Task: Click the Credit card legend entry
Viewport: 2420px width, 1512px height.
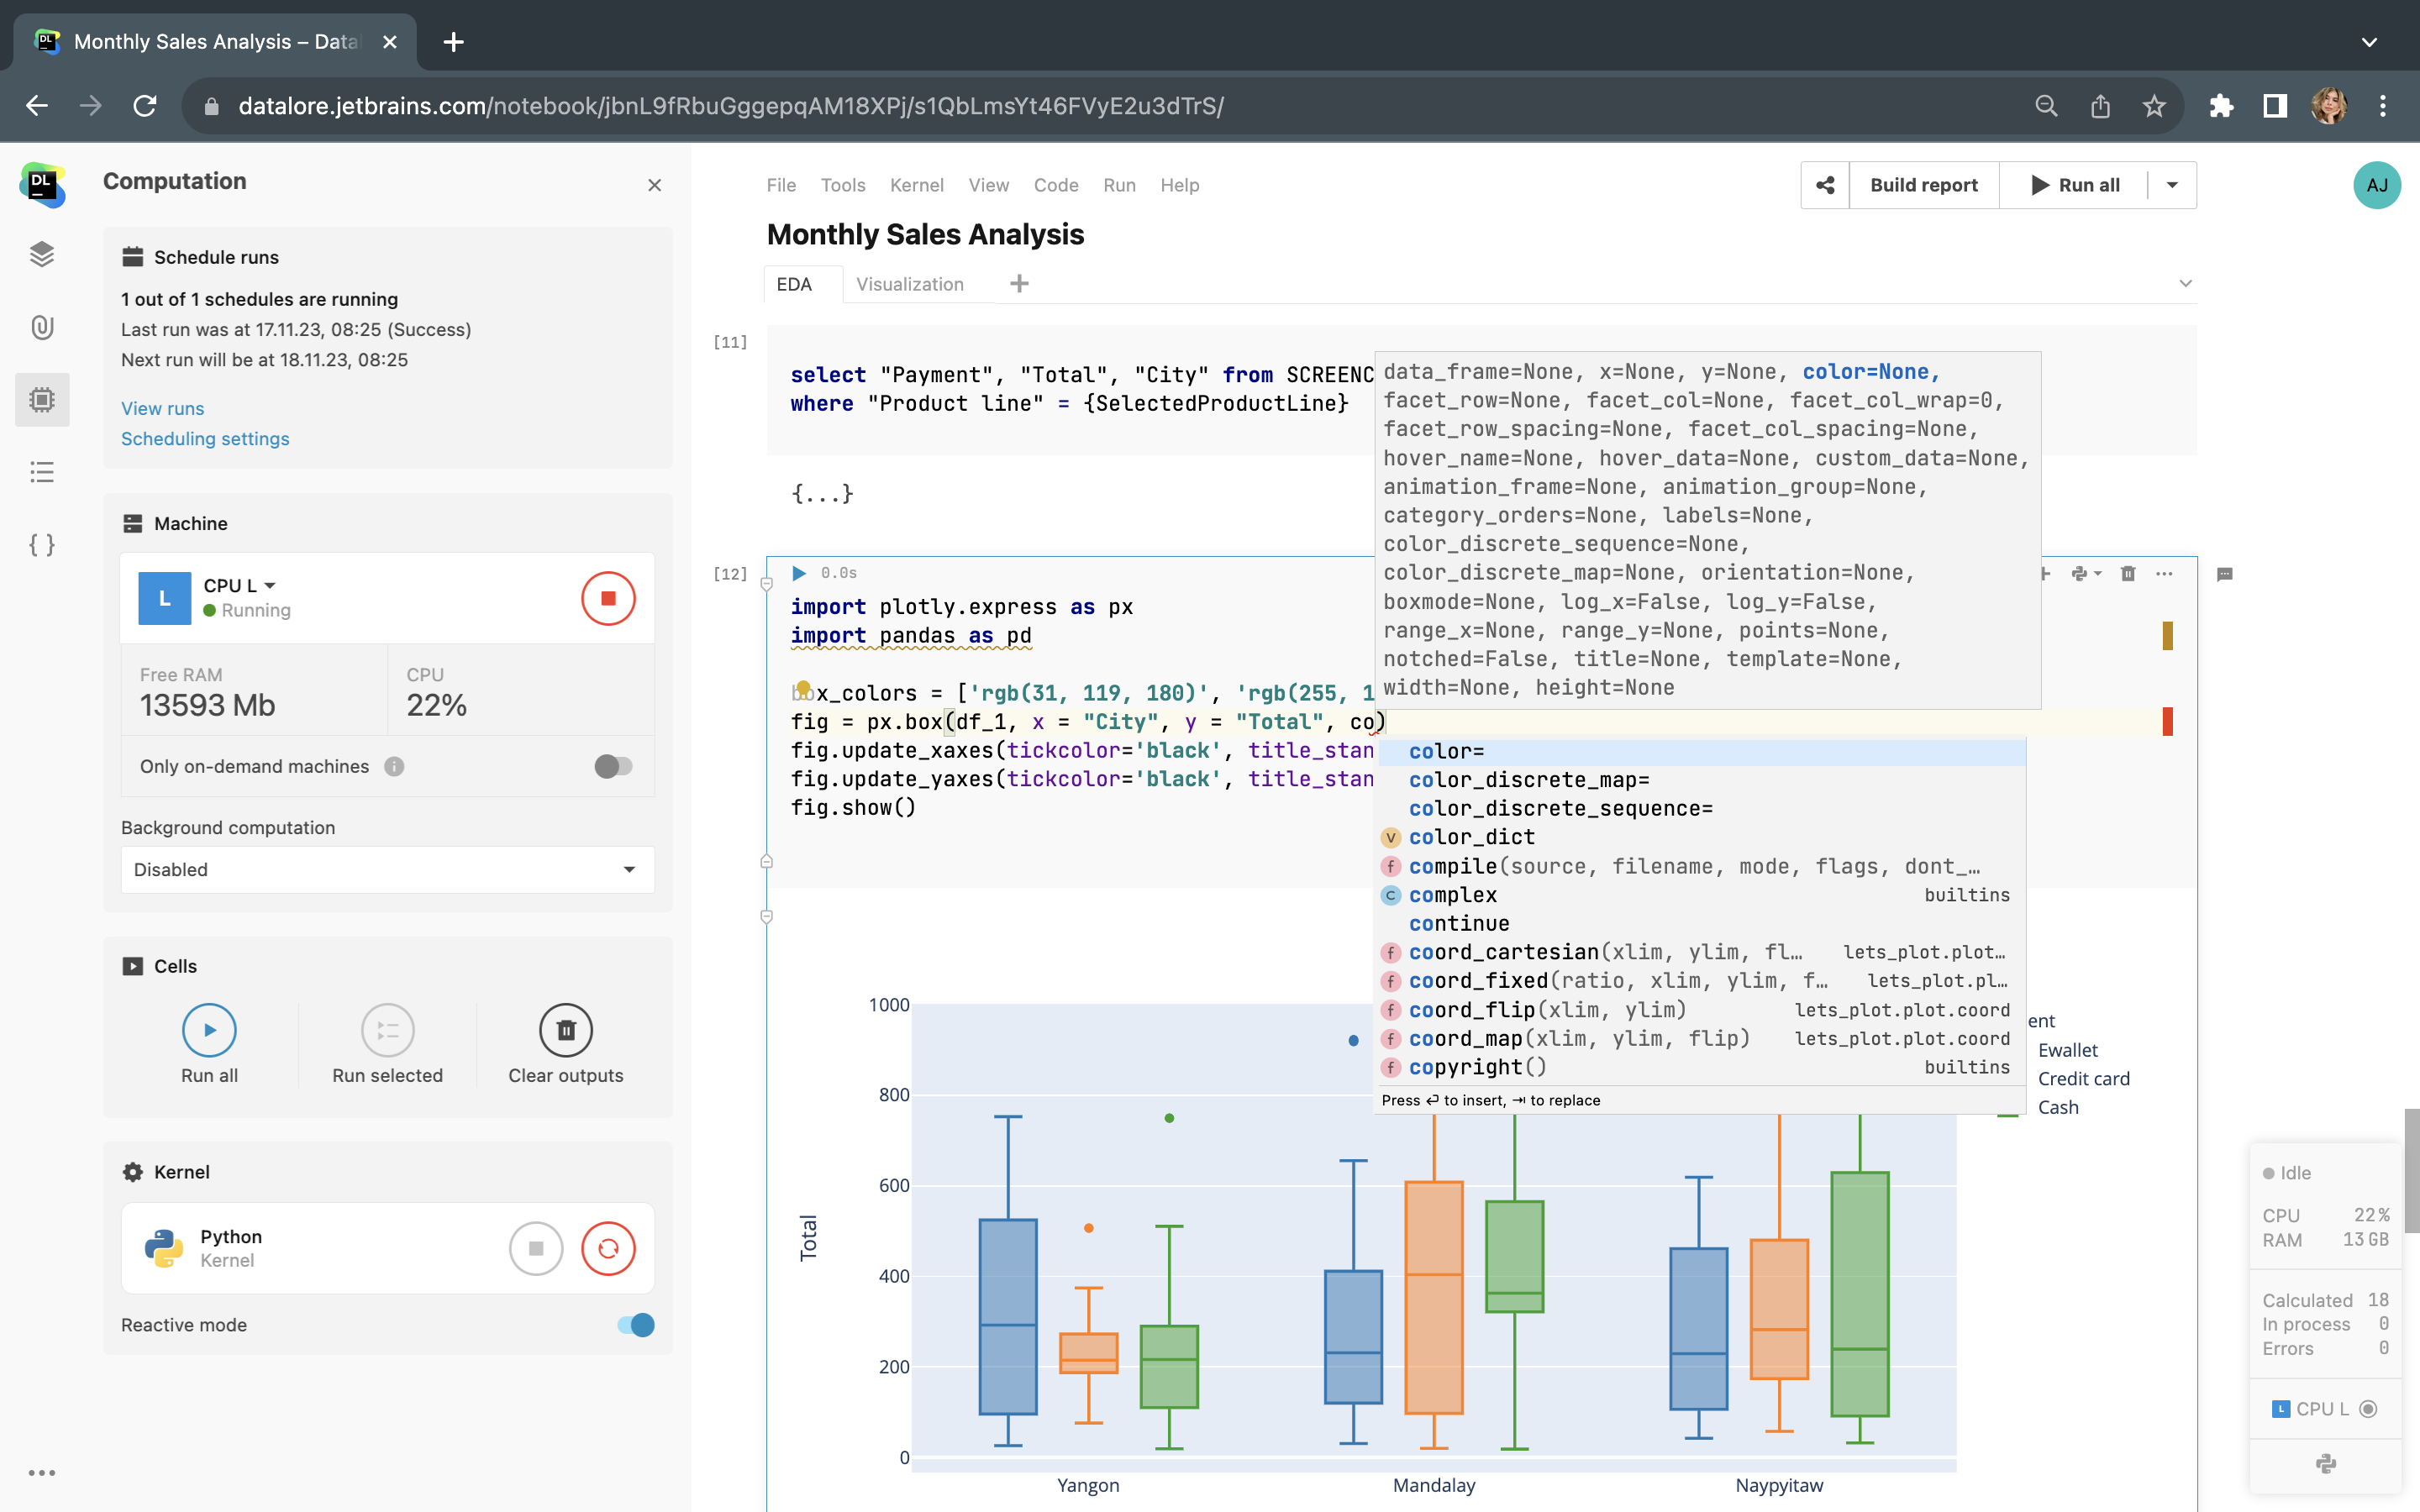Action: (x=2083, y=1078)
